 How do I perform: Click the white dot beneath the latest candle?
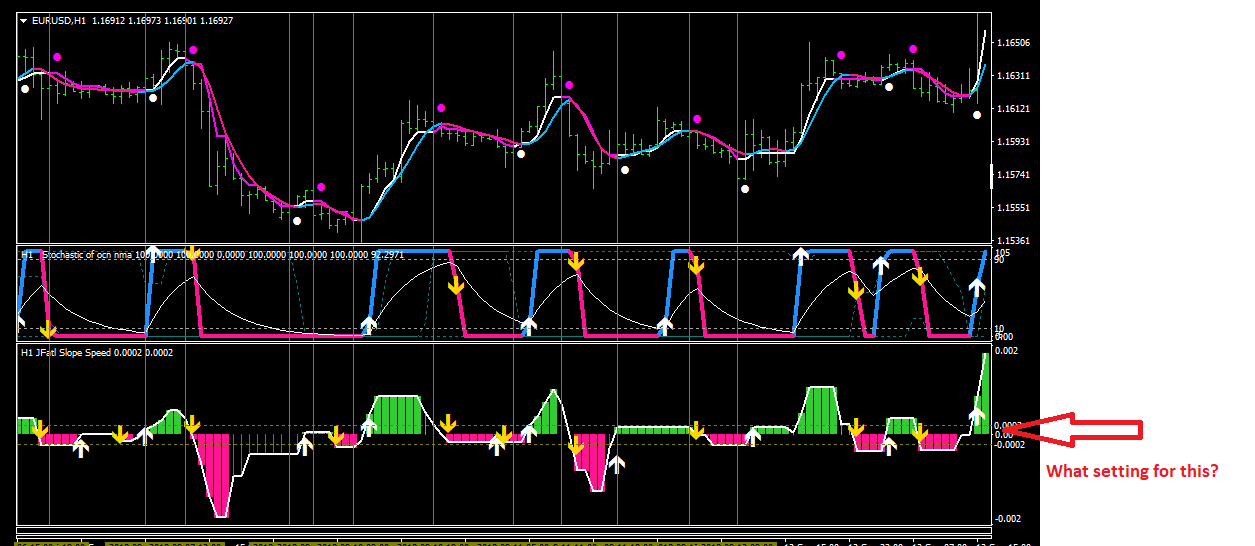point(977,115)
